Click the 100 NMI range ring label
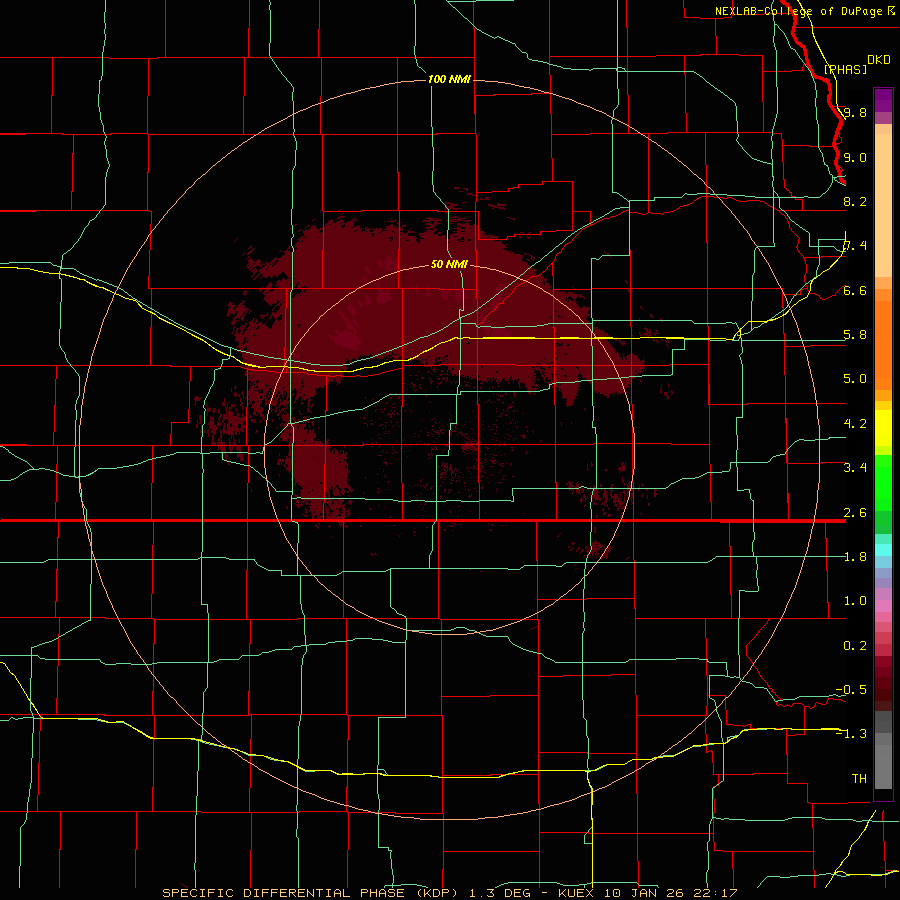Screen dimensions: 900x900 pyautogui.click(x=449, y=79)
